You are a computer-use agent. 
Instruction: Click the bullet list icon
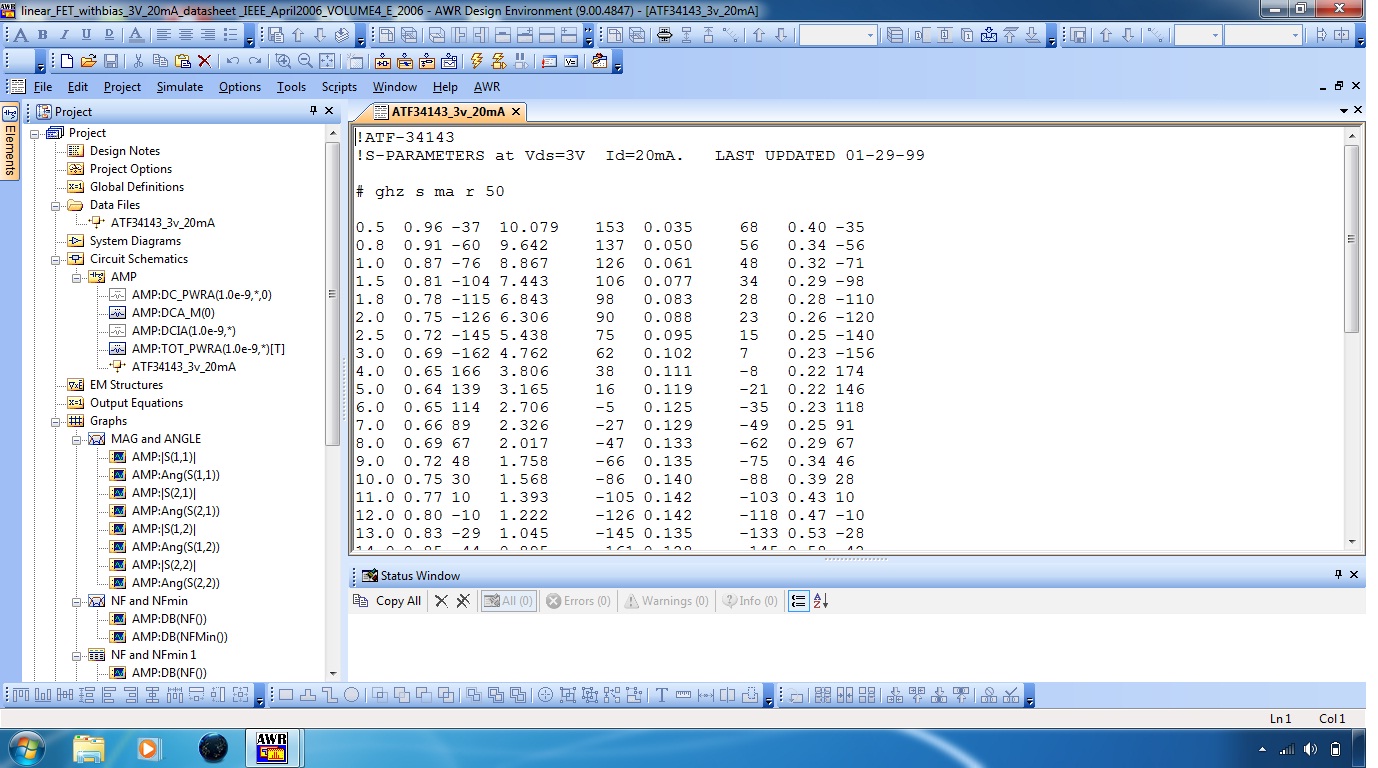tap(230, 35)
